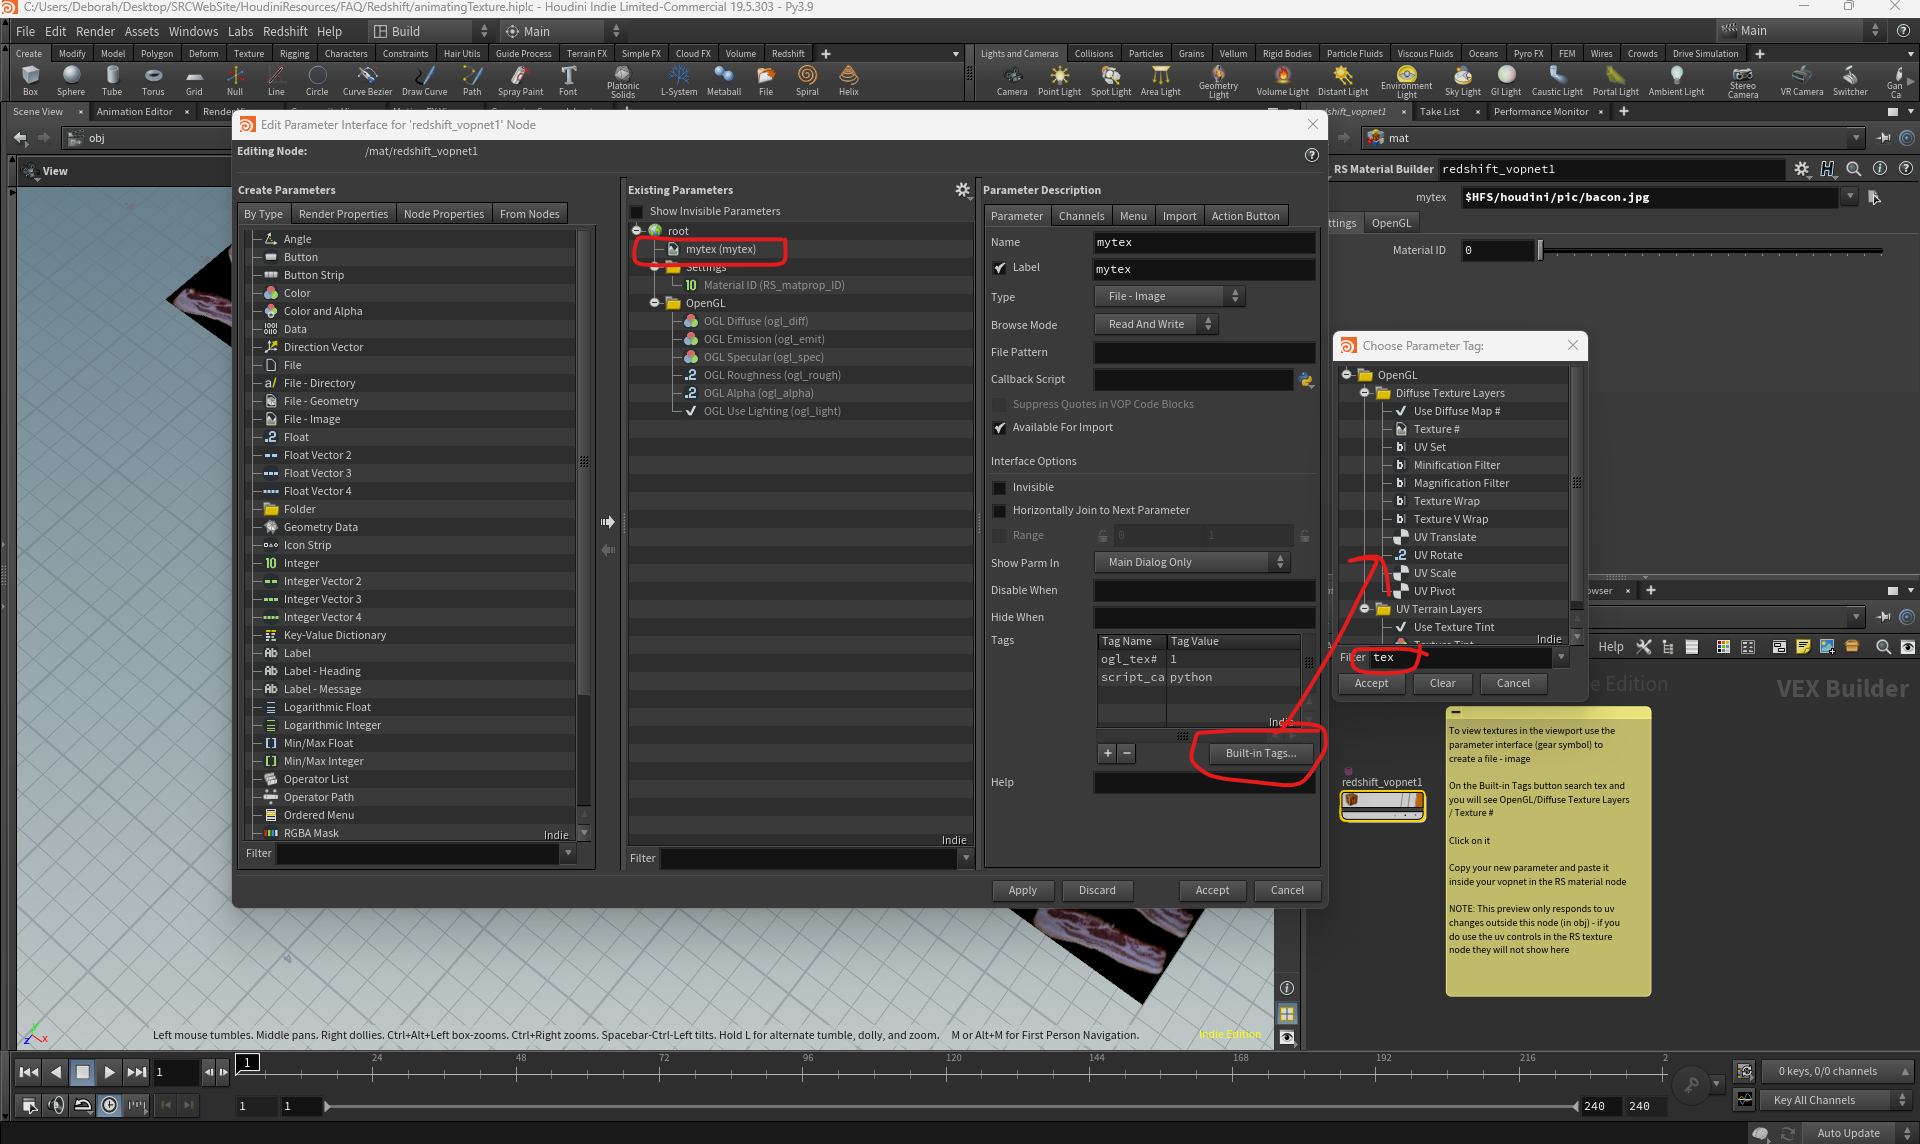
Task: Enable Show Invisible Parameters checkbox
Action: [x=637, y=212]
